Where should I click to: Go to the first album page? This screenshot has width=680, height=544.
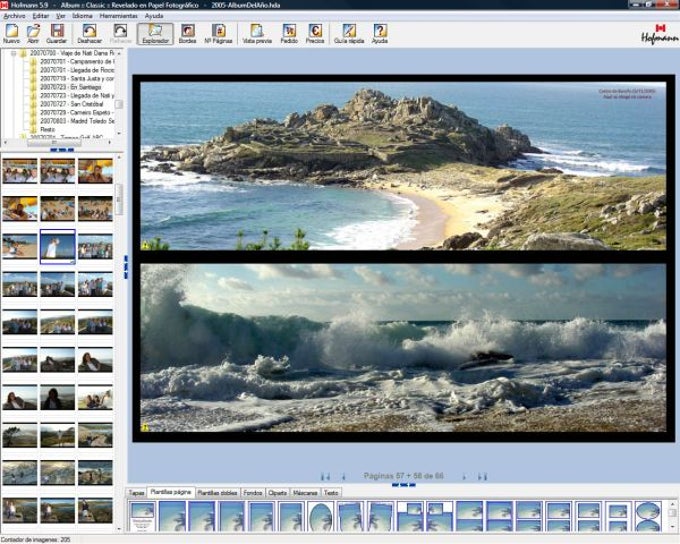325,476
